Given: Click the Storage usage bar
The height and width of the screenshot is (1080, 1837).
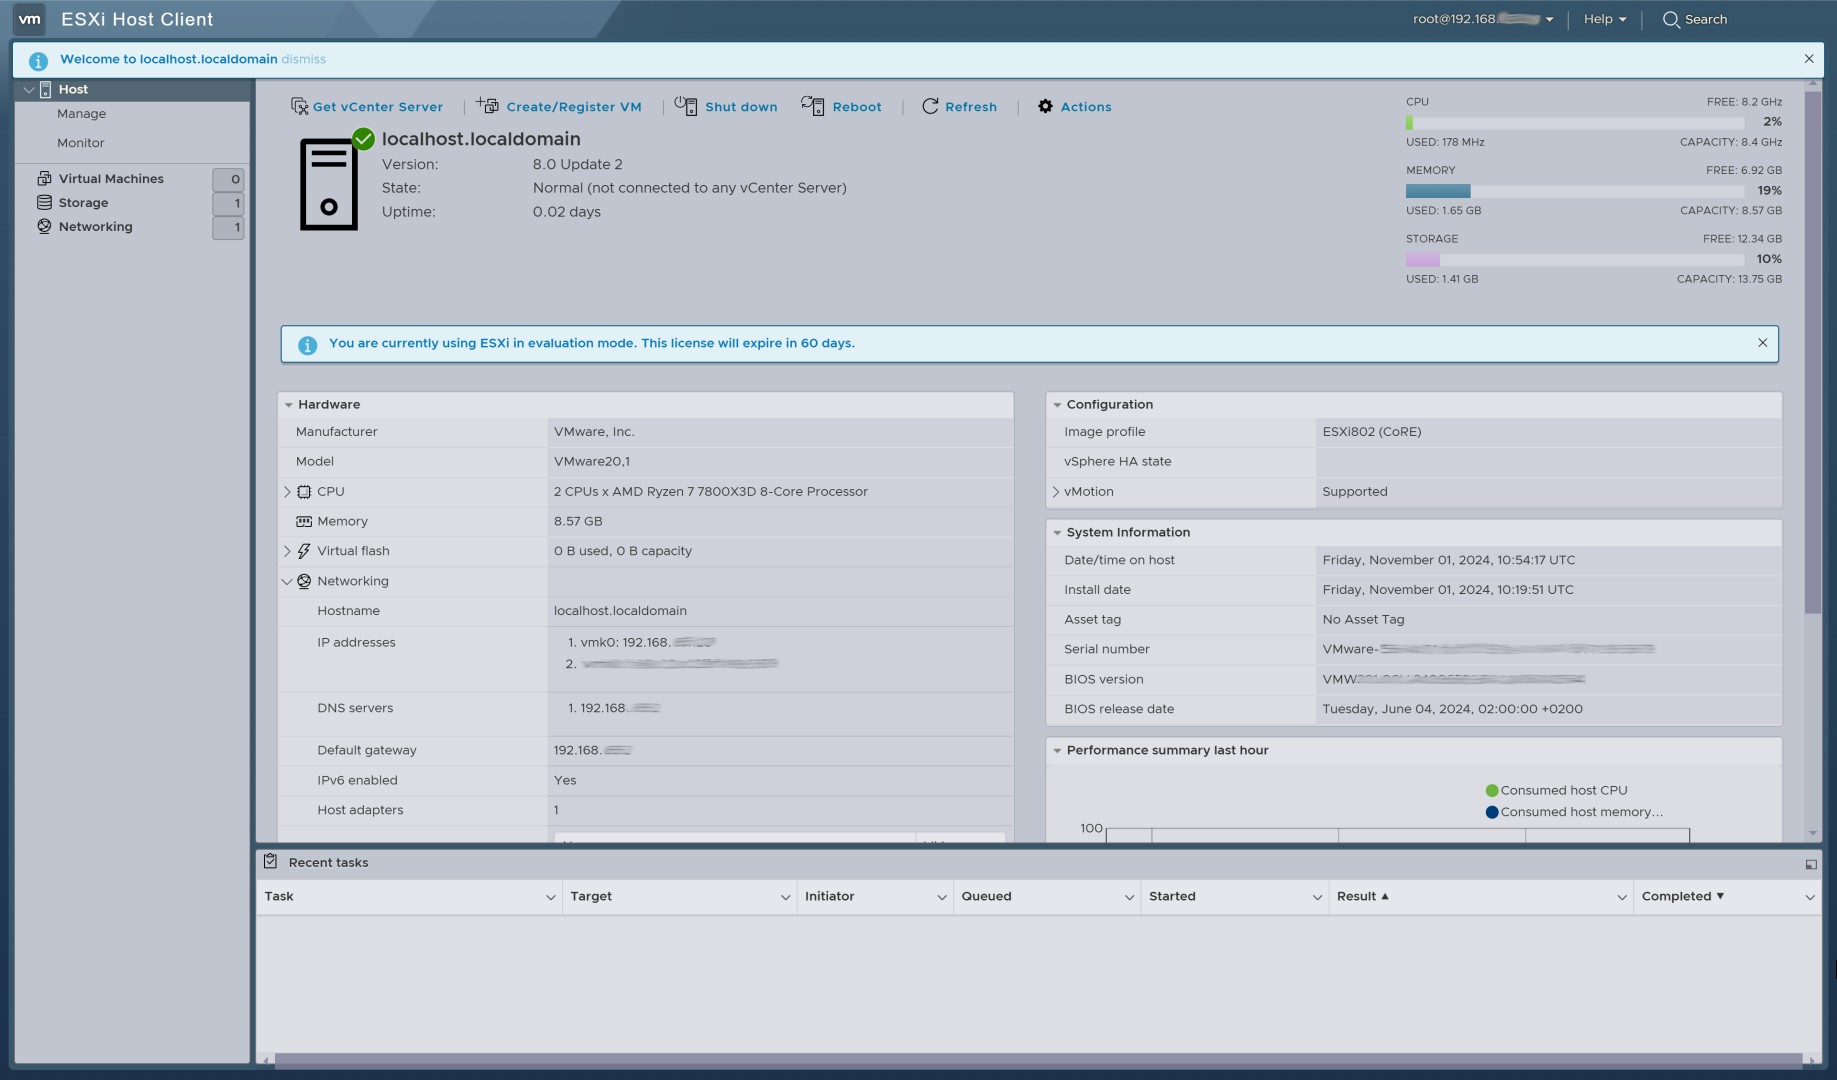Looking at the screenshot, I should pyautogui.click(x=1575, y=260).
